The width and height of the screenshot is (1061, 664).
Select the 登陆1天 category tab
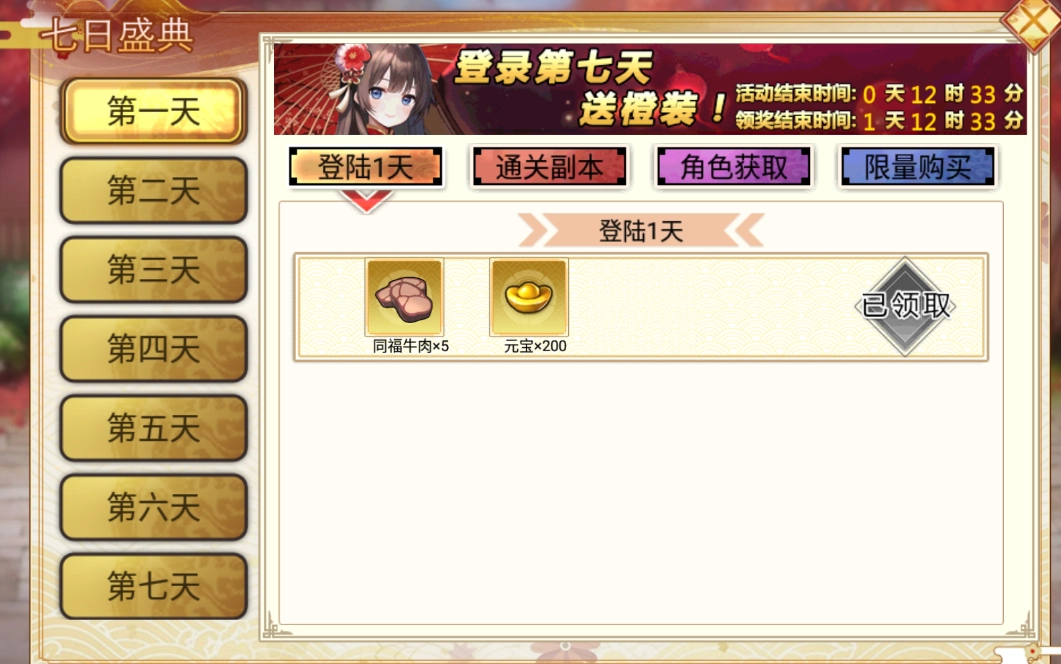365,167
